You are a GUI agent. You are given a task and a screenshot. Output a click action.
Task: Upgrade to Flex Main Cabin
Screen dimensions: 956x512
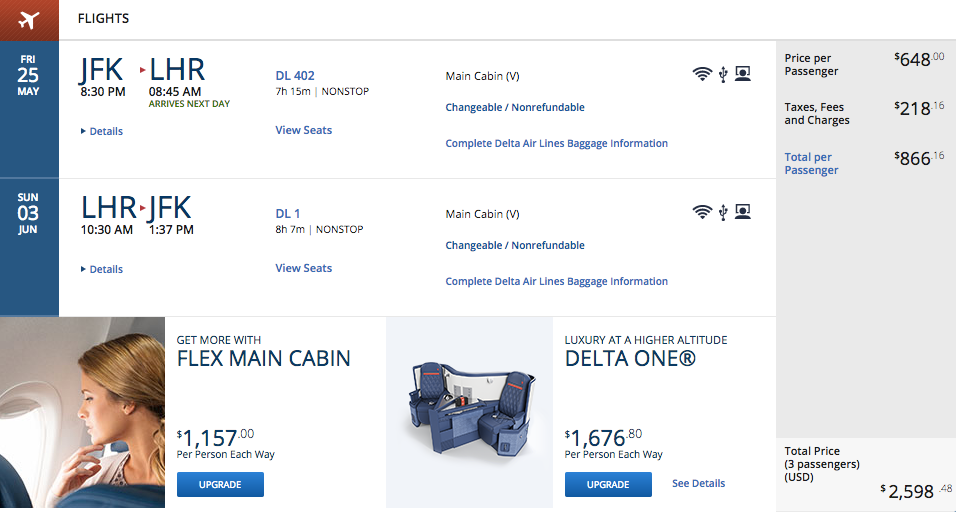pos(220,484)
